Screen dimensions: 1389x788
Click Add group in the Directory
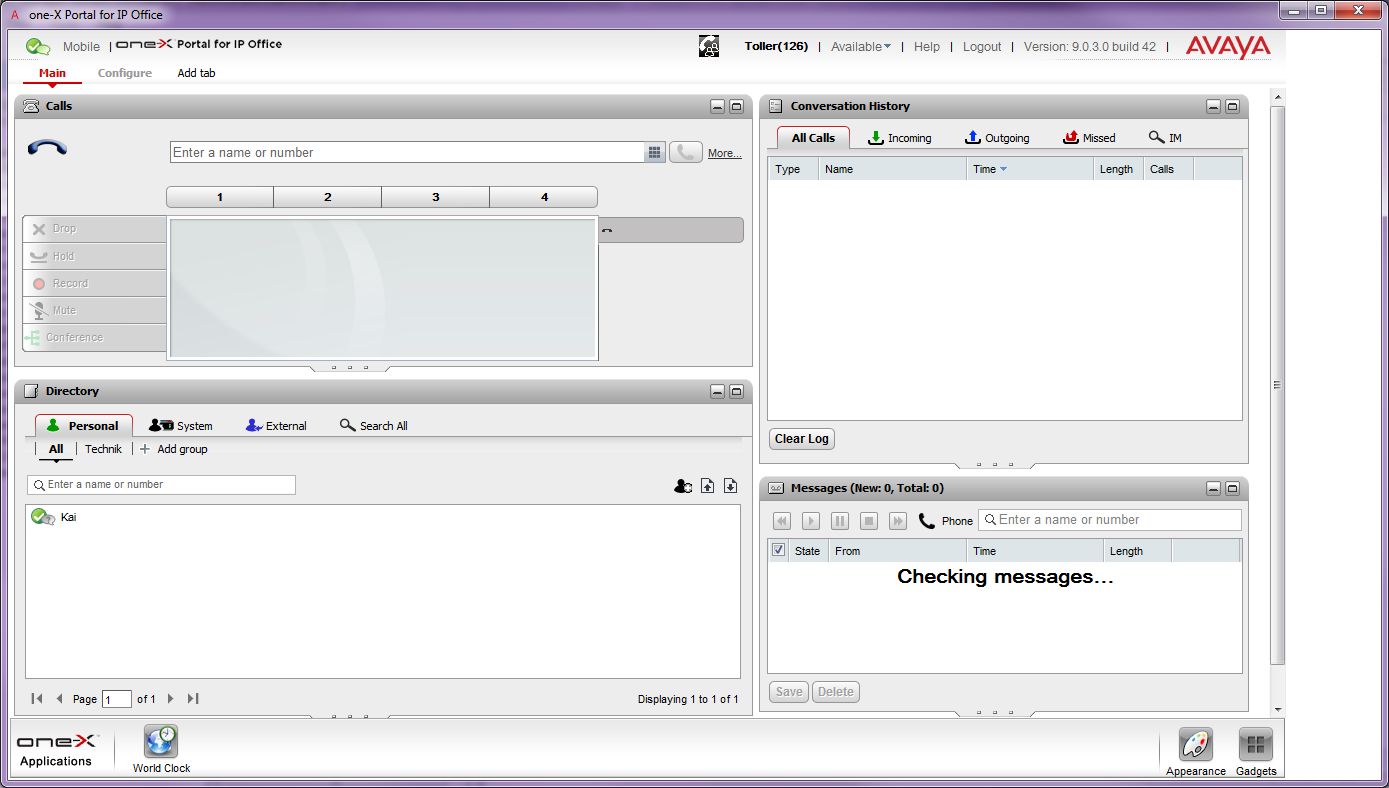click(174, 449)
